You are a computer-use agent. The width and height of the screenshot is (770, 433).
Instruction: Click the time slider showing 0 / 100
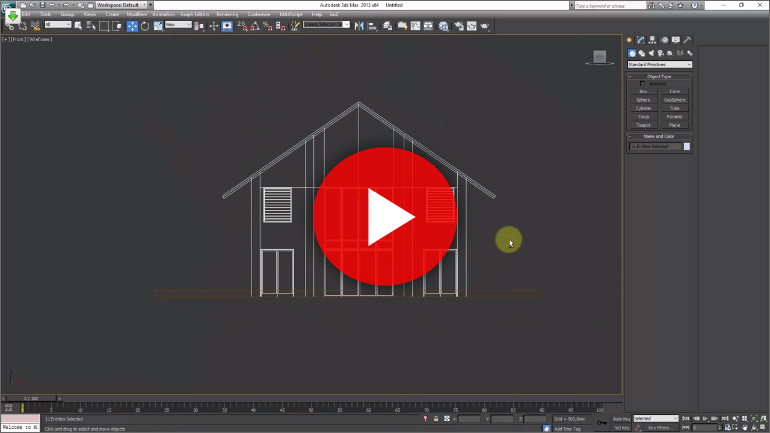tap(31, 399)
